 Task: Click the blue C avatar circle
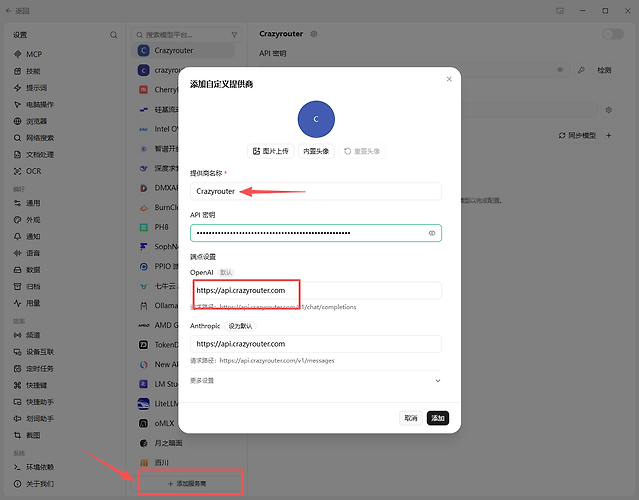316,119
